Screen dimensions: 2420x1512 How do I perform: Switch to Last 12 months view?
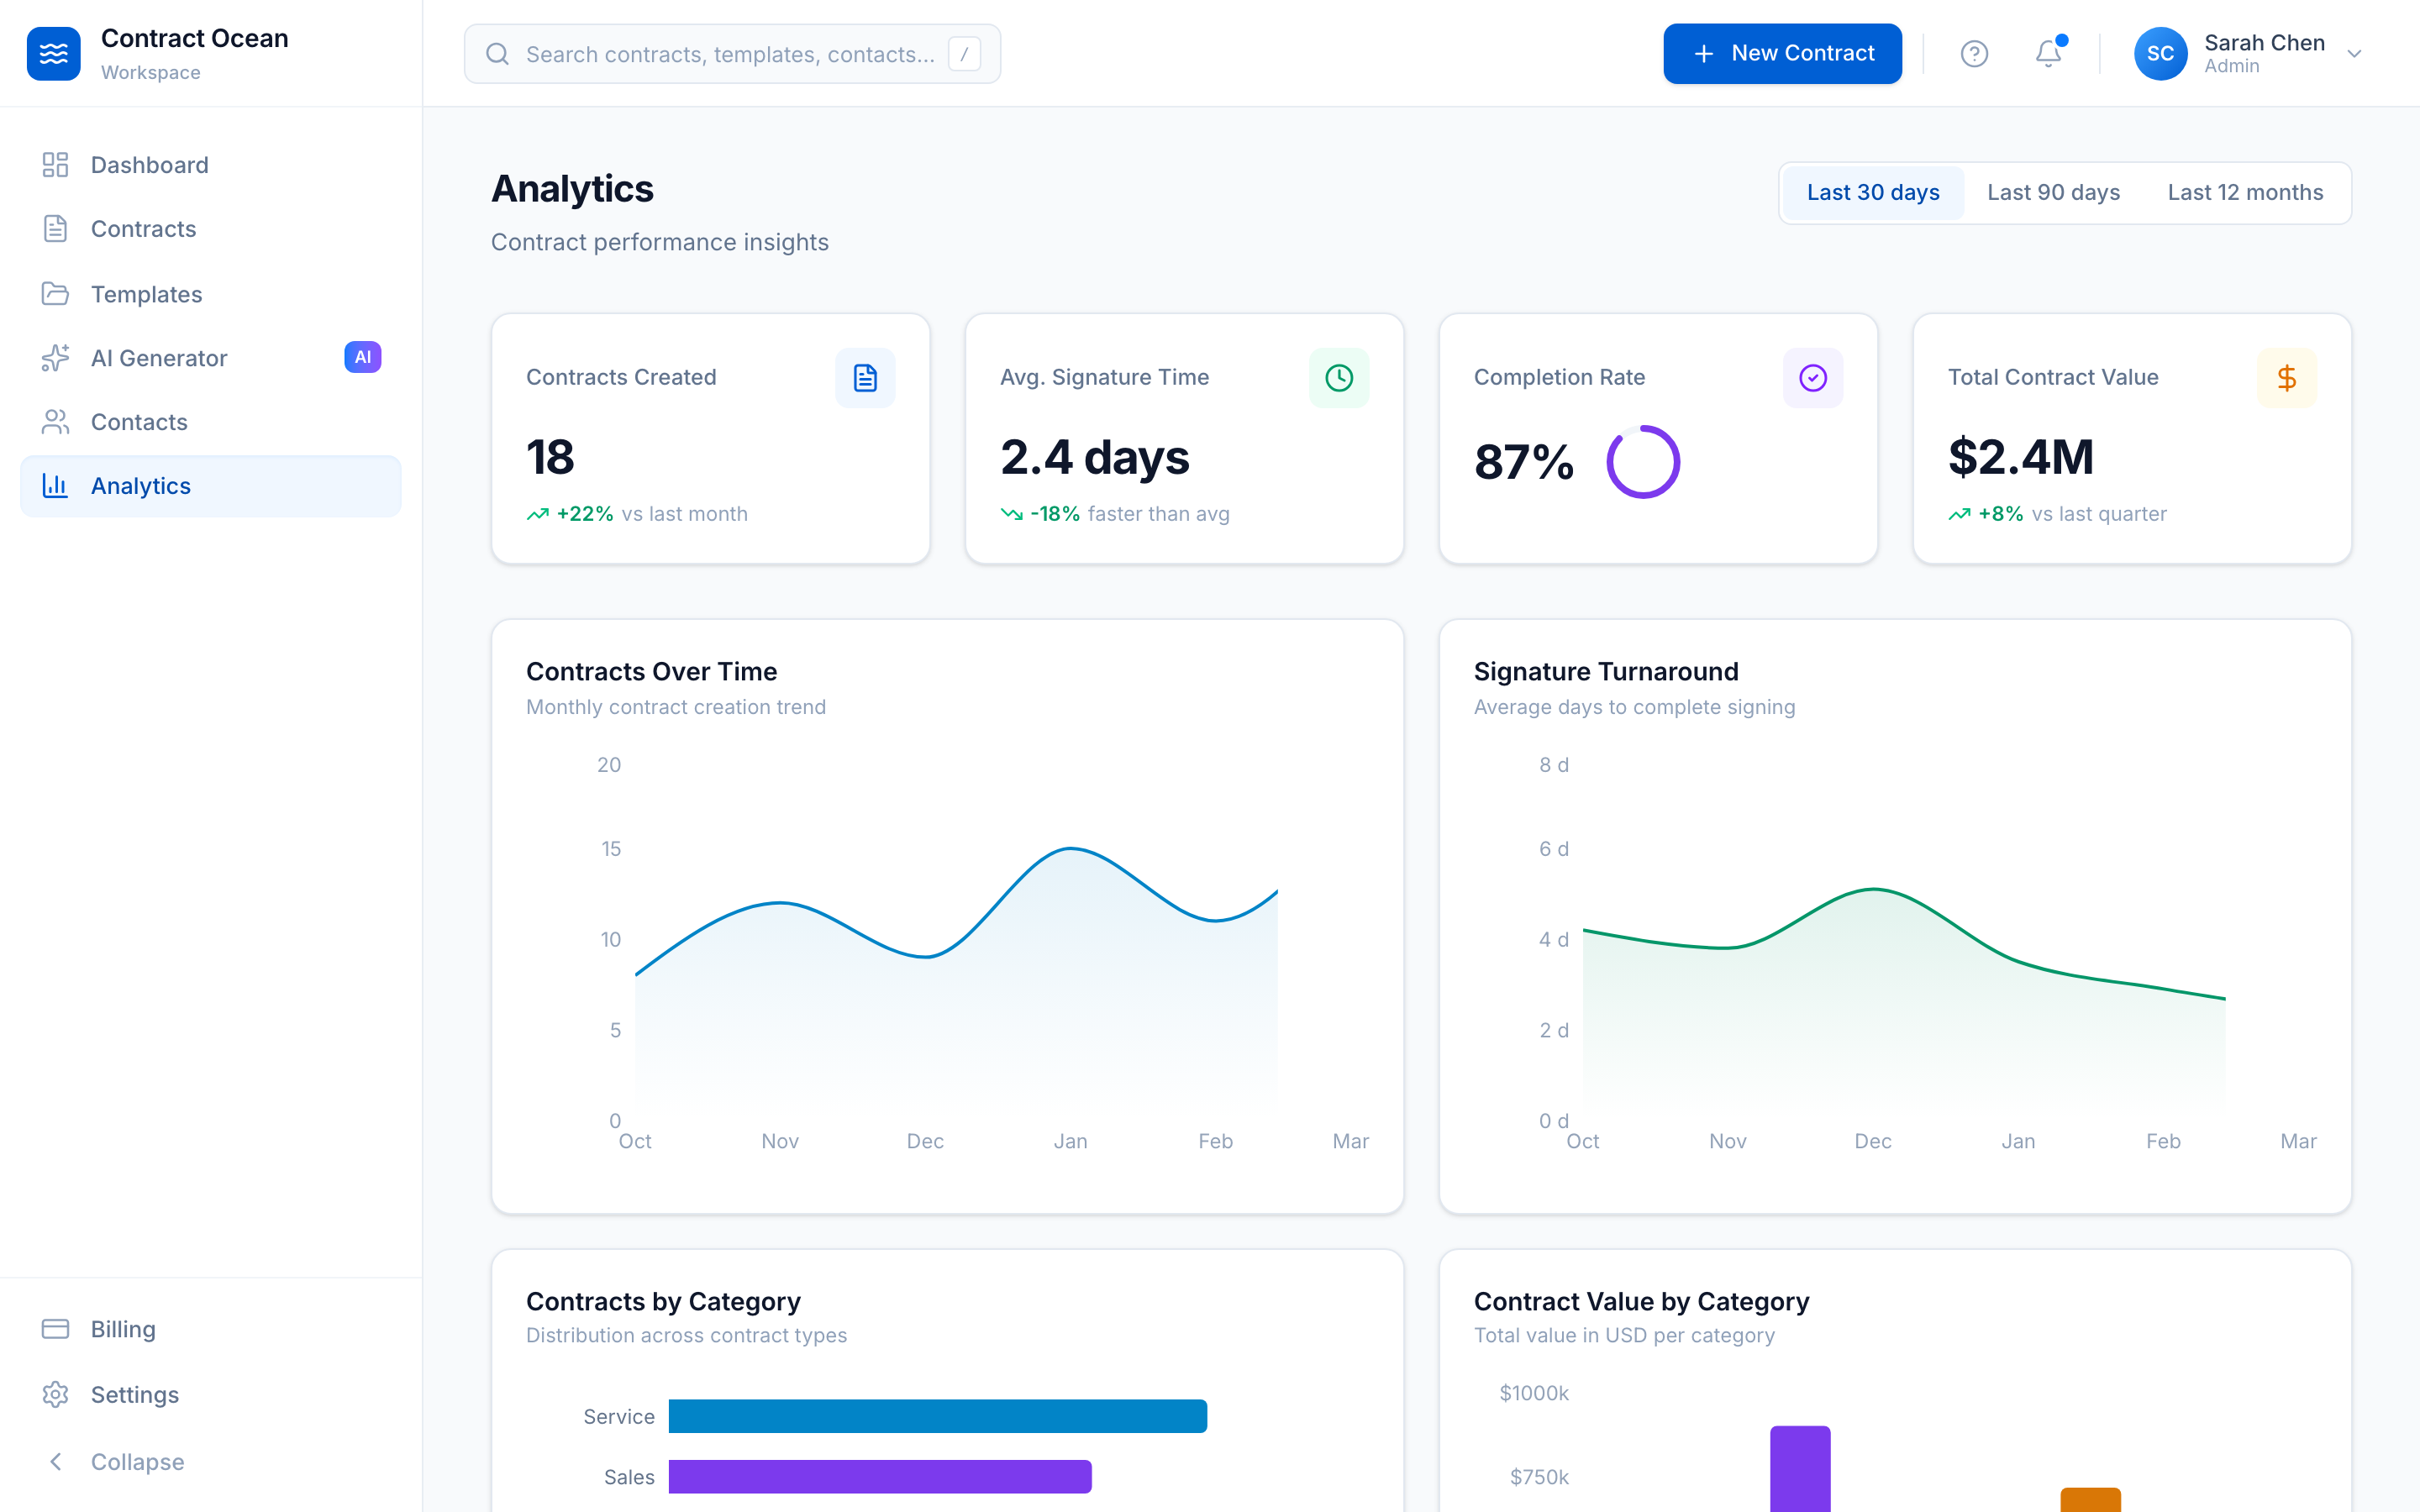pos(2245,192)
